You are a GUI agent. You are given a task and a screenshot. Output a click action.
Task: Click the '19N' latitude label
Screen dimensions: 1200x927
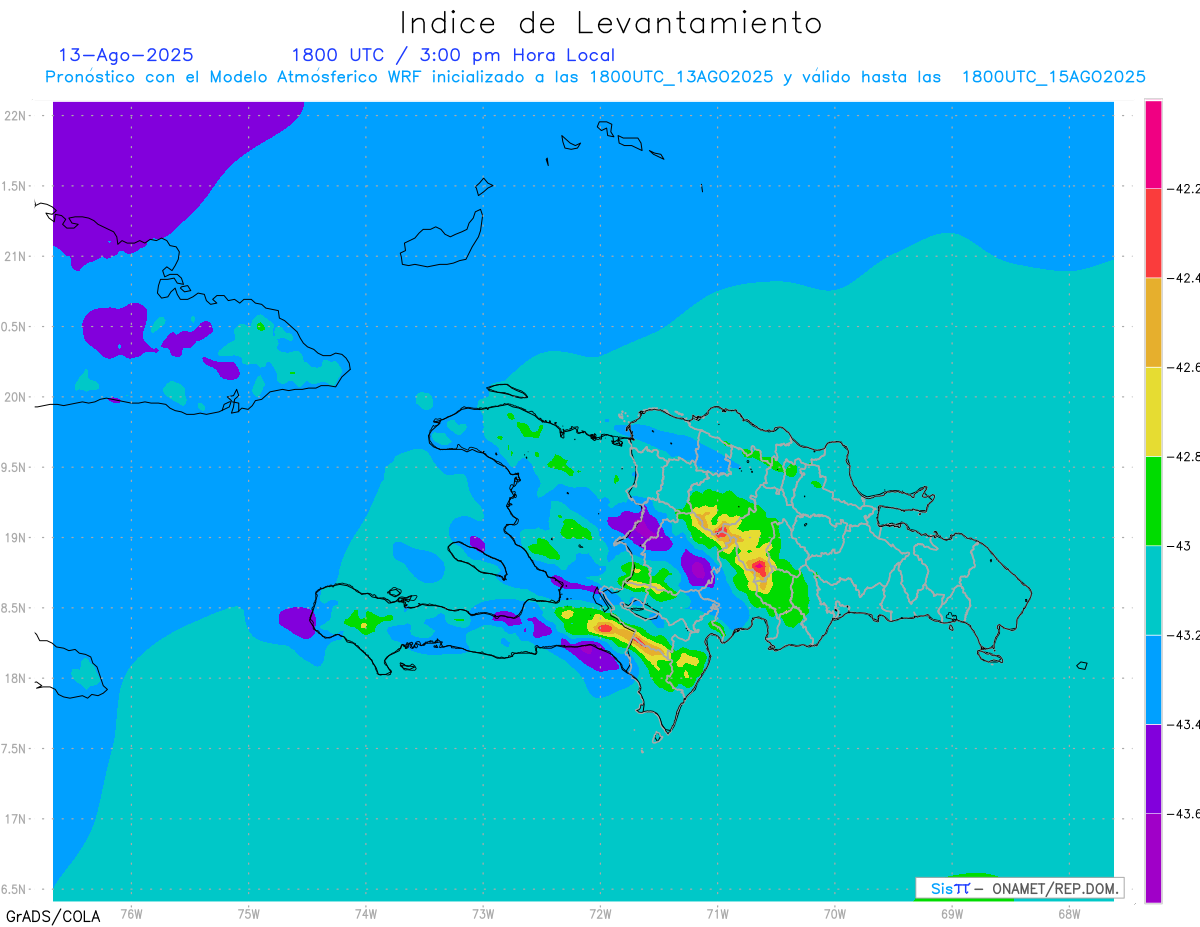16,537
